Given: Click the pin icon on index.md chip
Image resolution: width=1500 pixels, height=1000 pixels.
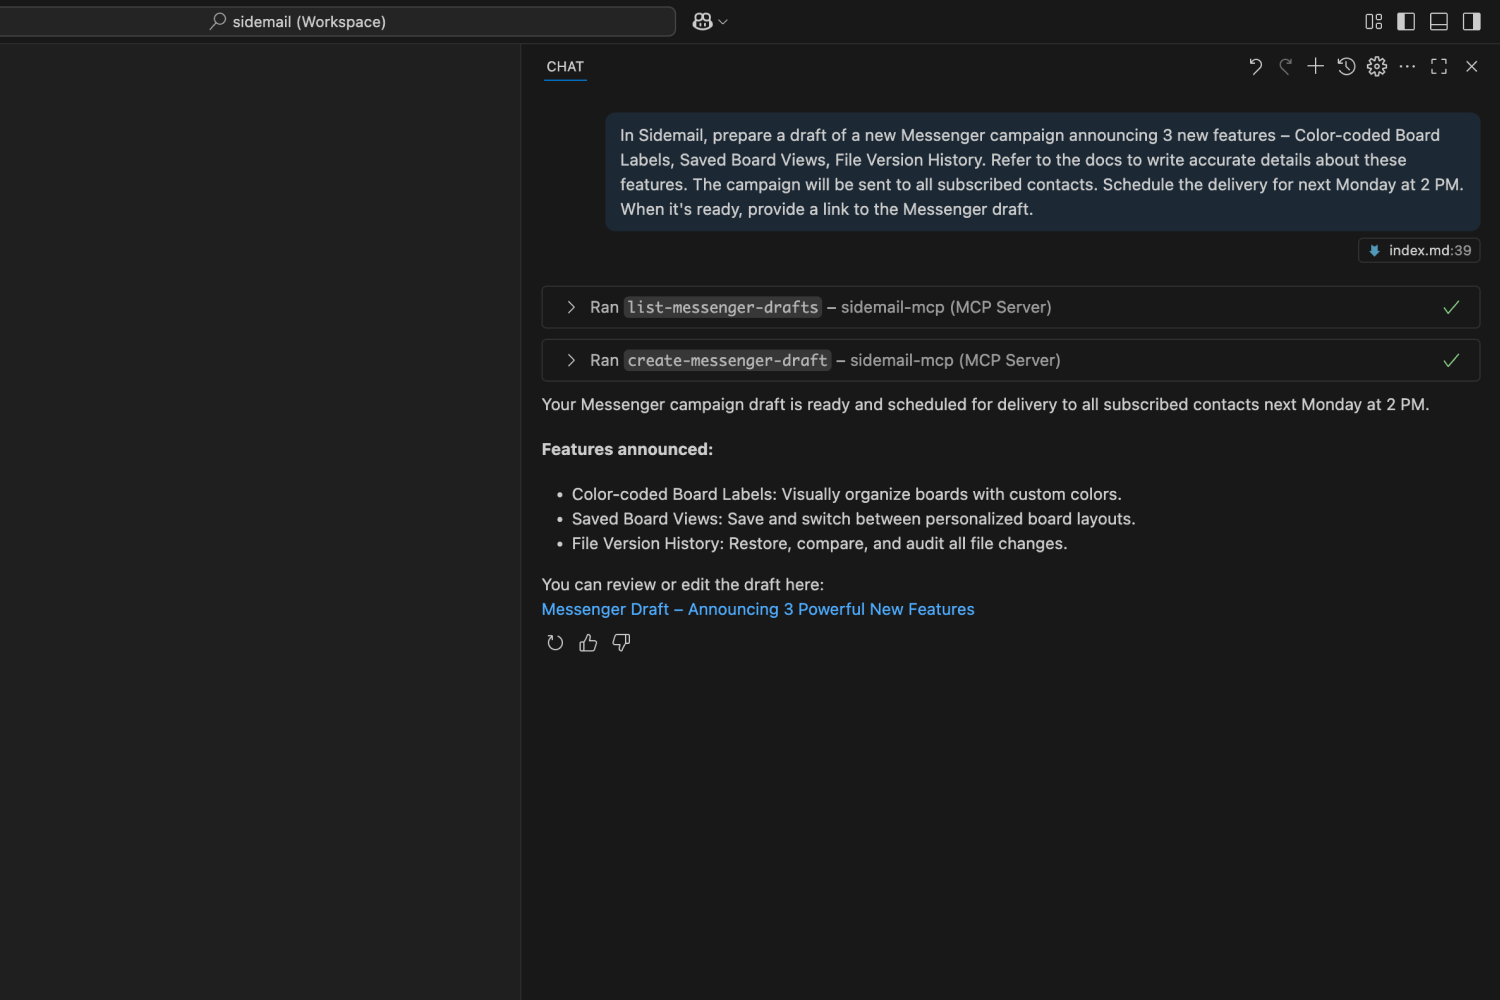Looking at the screenshot, I should [x=1374, y=250].
